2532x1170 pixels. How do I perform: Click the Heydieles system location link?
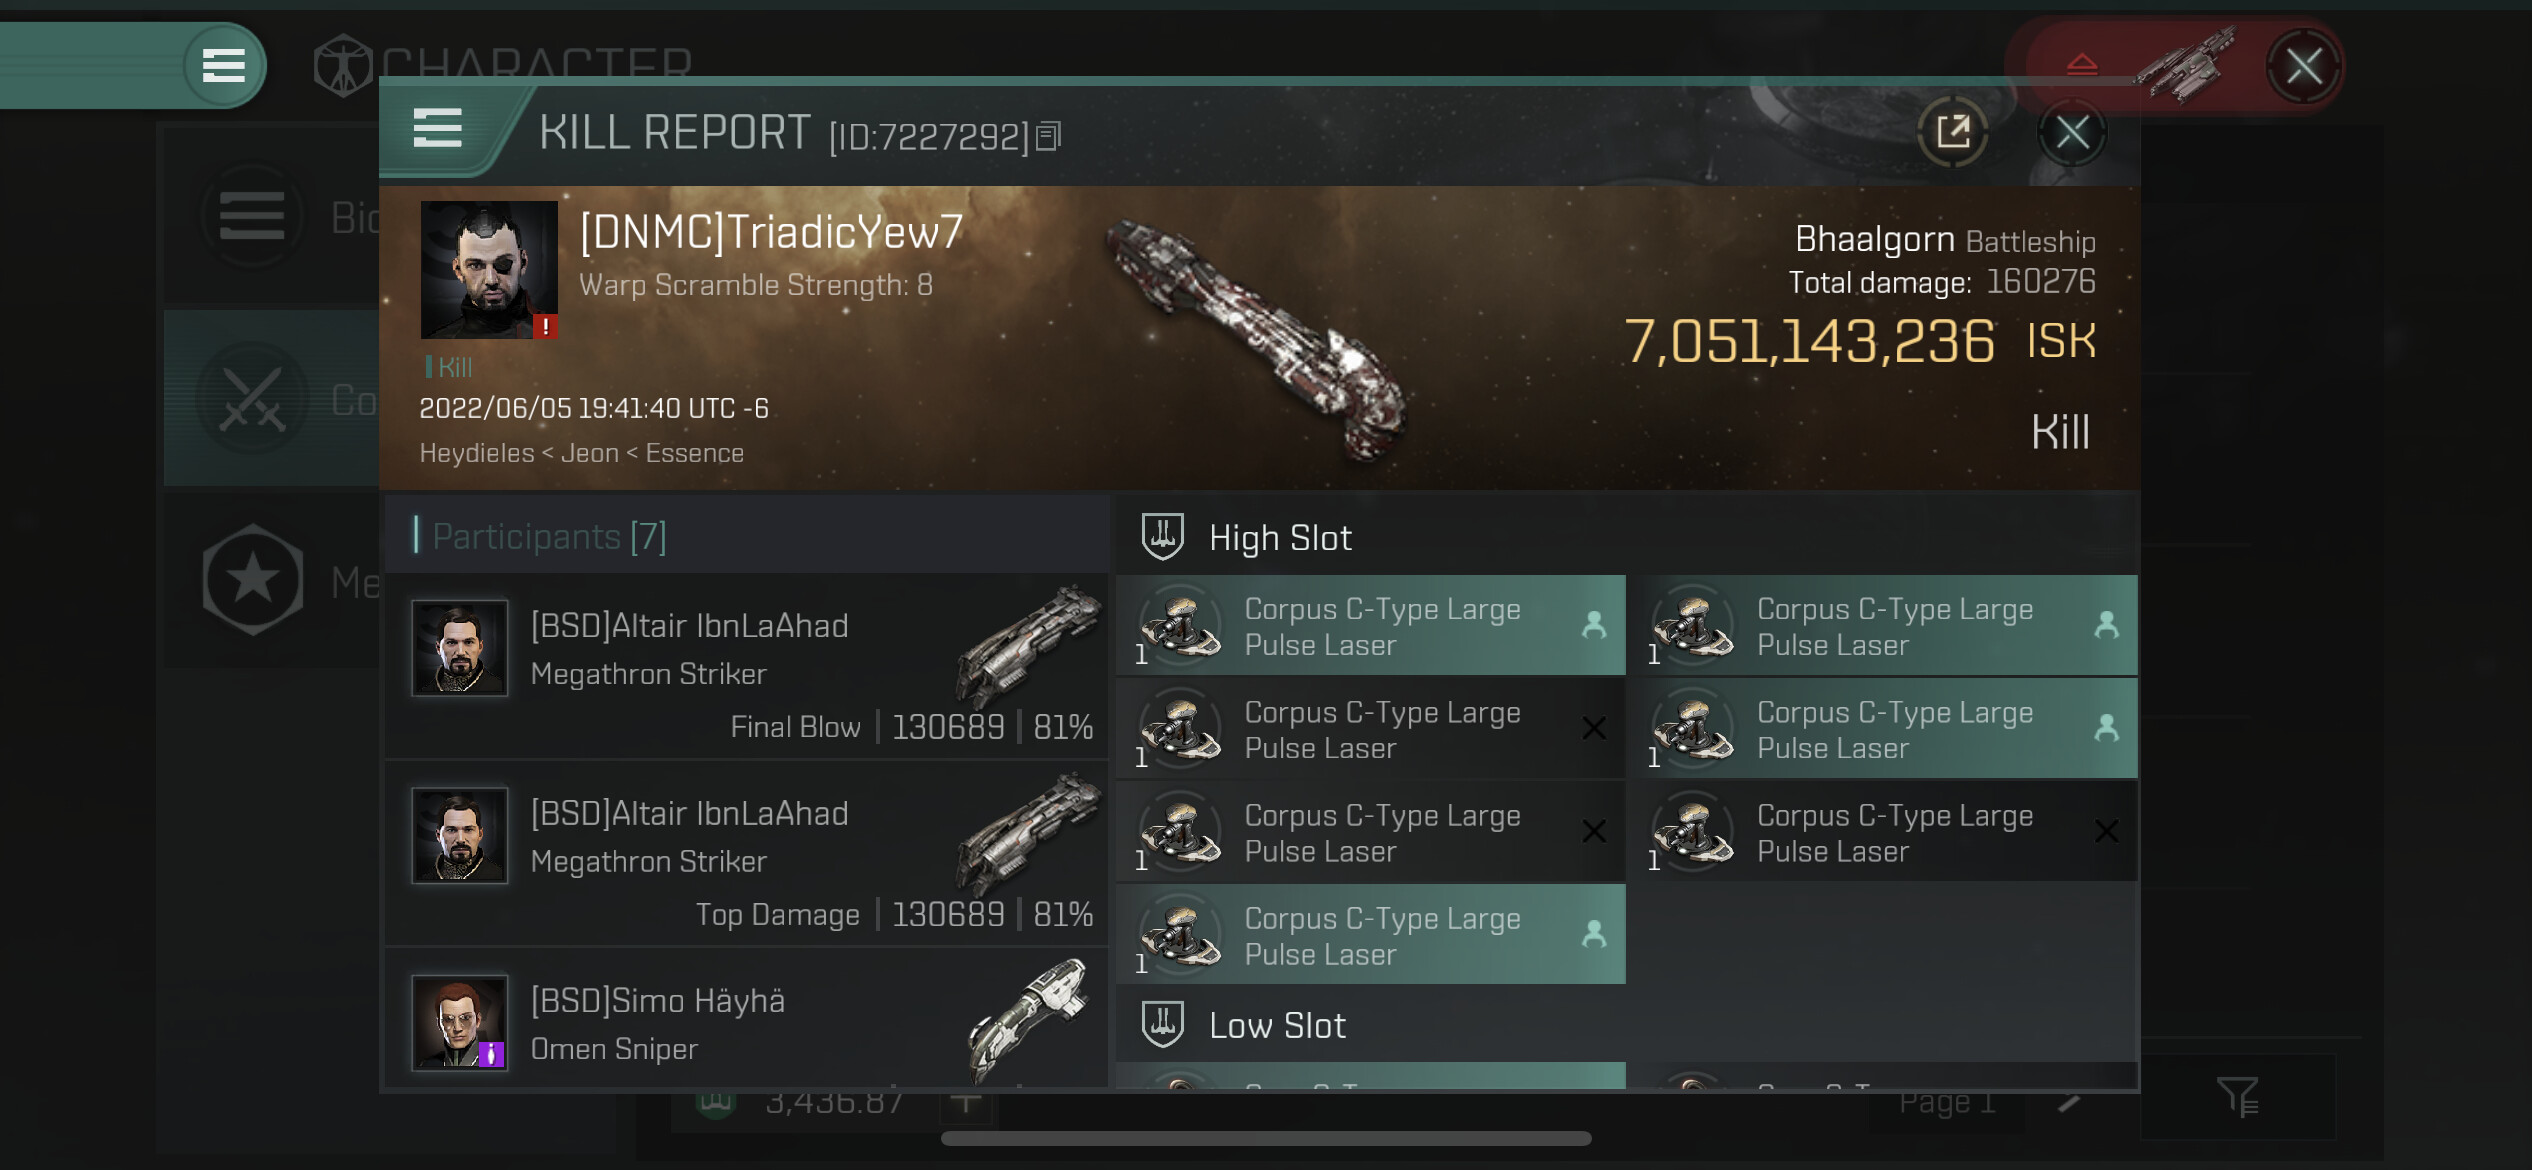click(x=477, y=453)
